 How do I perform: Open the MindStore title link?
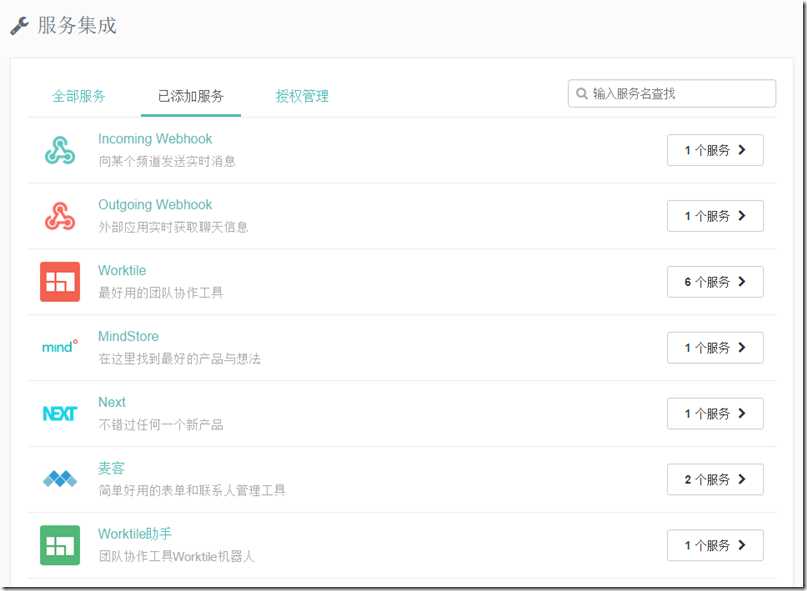(128, 337)
